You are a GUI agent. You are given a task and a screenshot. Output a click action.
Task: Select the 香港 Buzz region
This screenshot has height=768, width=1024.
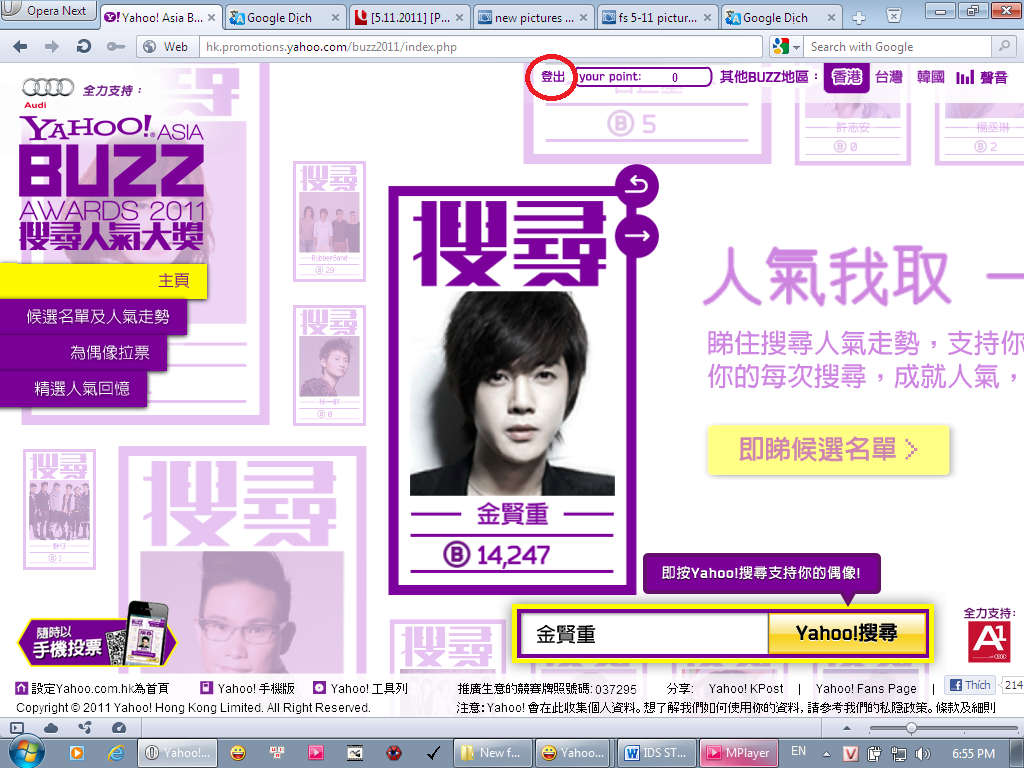tap(846, 77)
